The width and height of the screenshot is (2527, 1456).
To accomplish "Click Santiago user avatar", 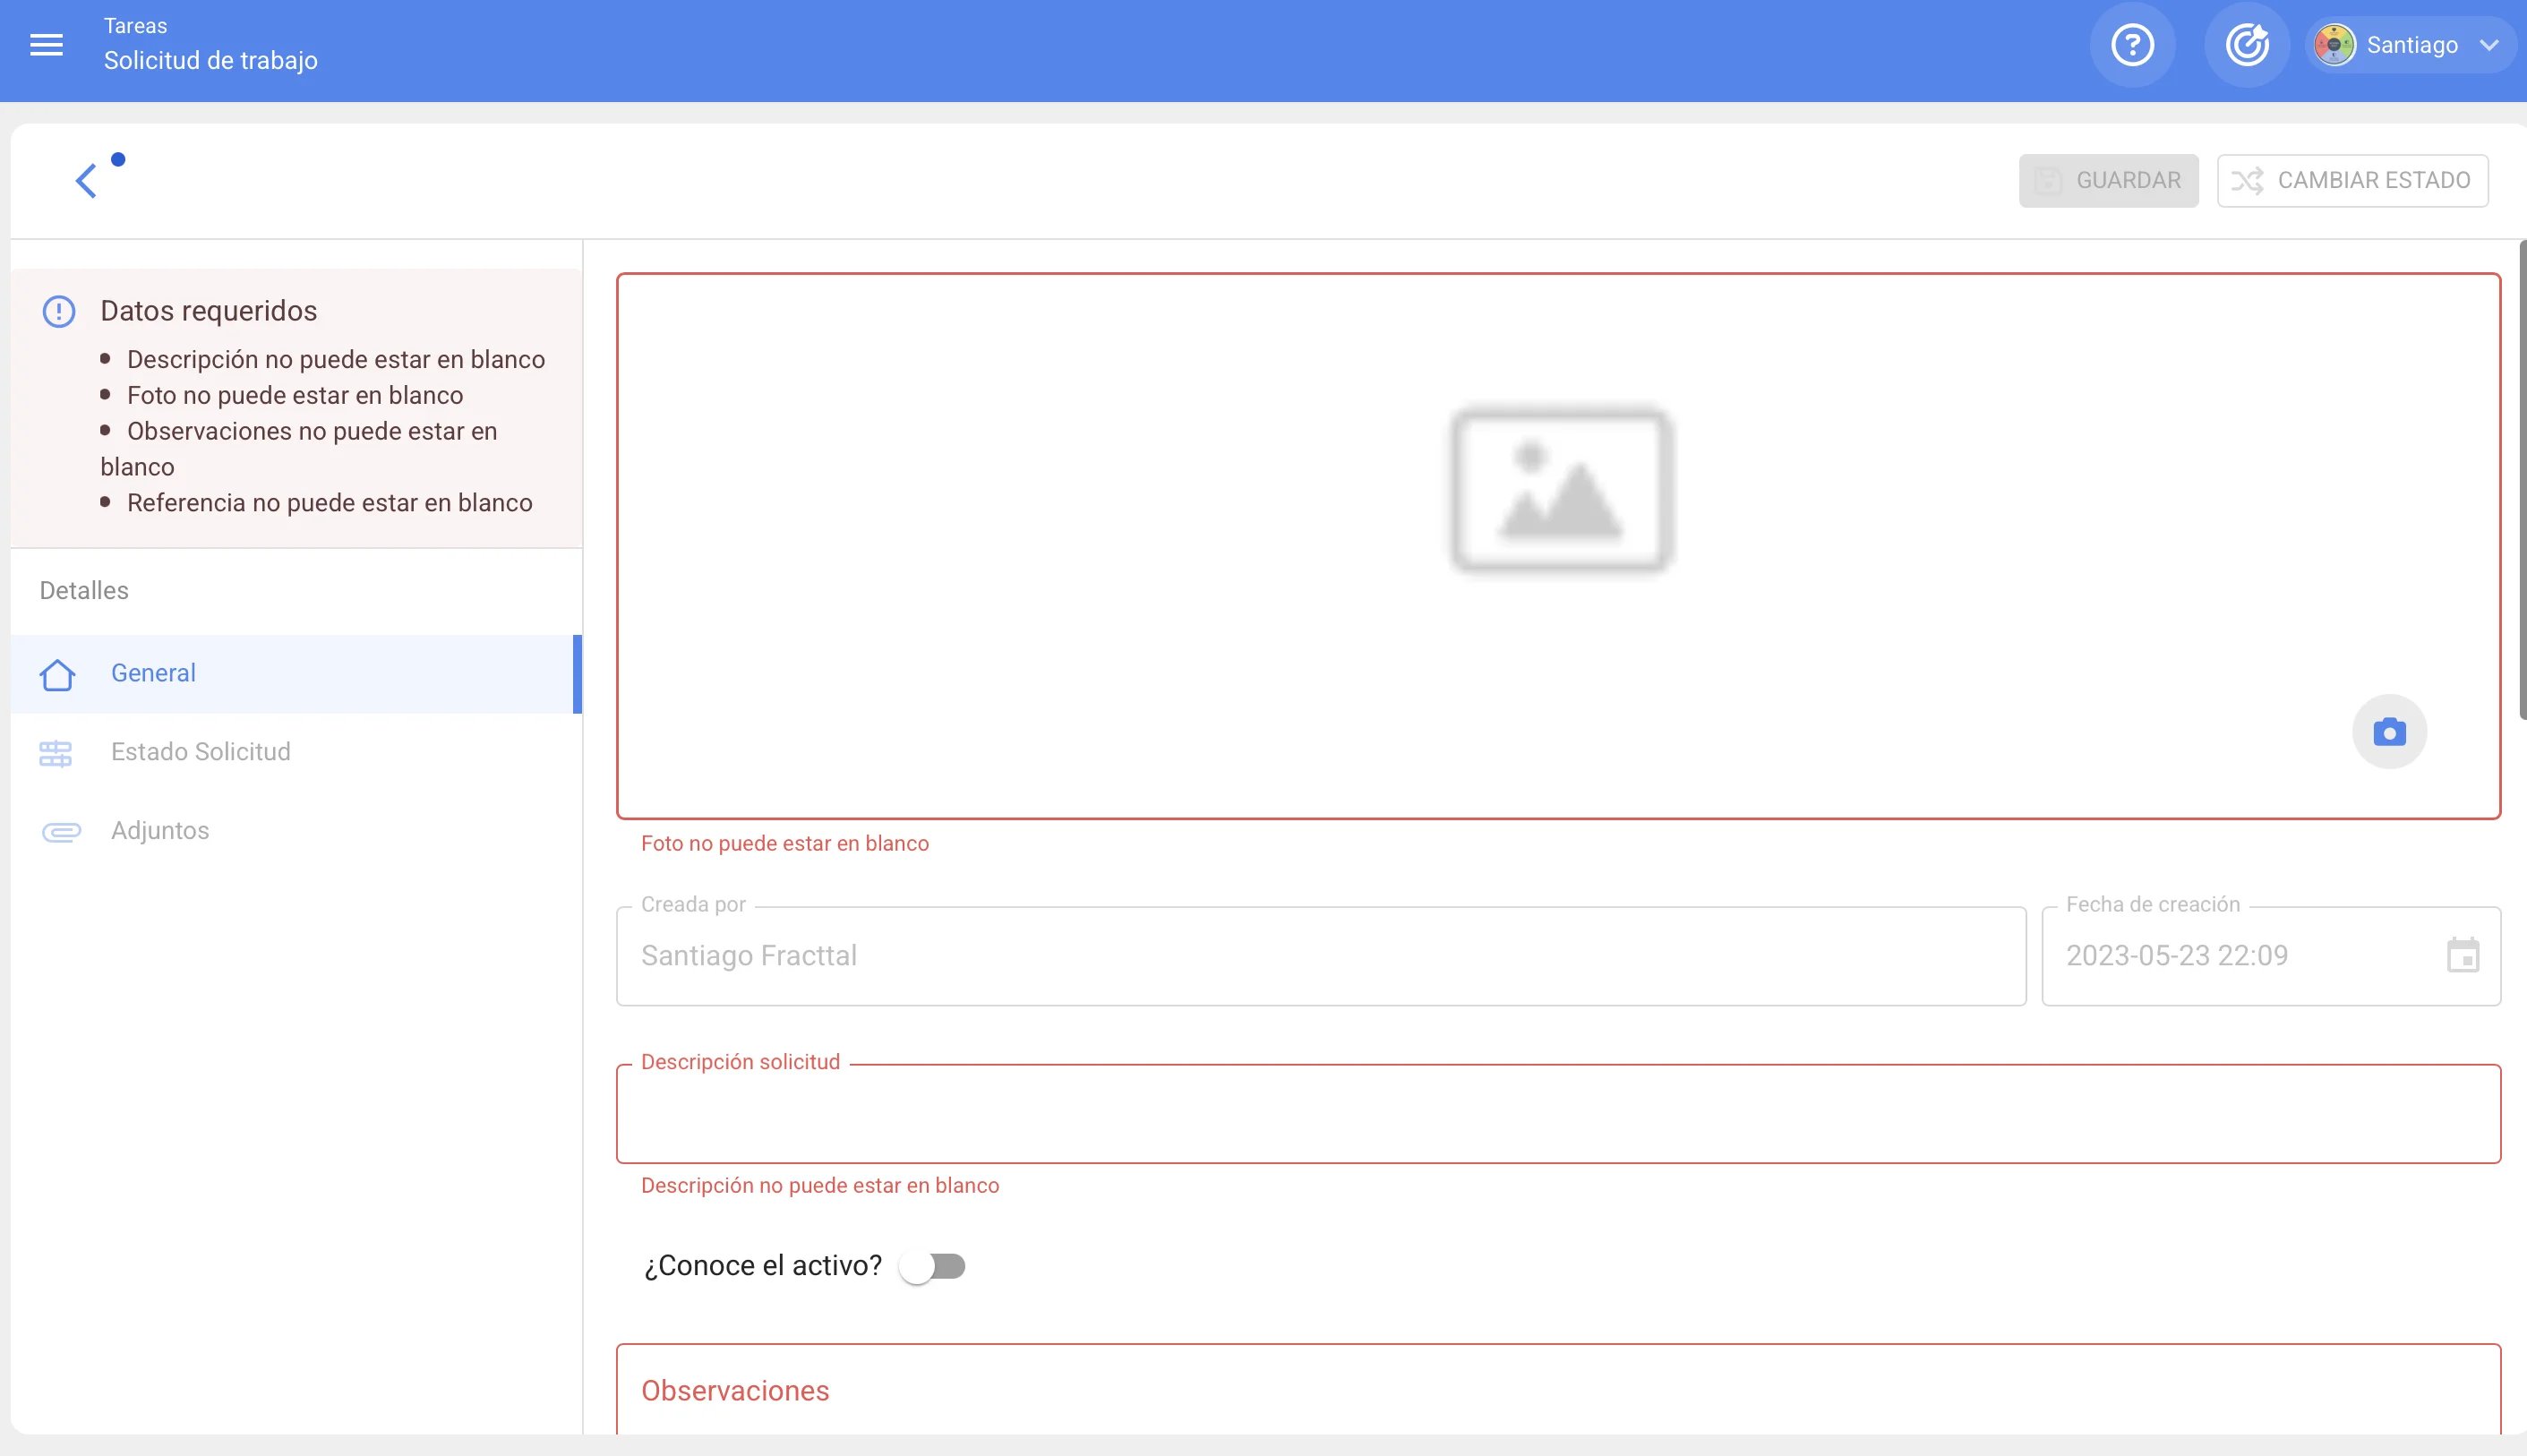I will coord(2334,45).
